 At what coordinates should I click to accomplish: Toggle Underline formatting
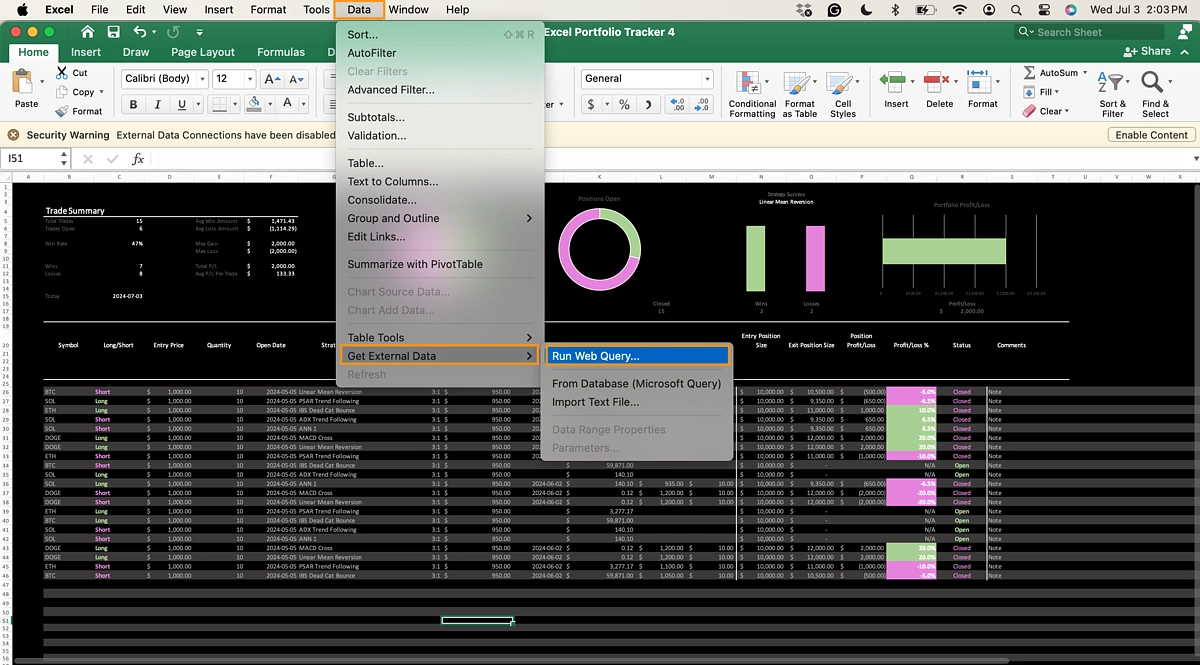tap(182, 104)
